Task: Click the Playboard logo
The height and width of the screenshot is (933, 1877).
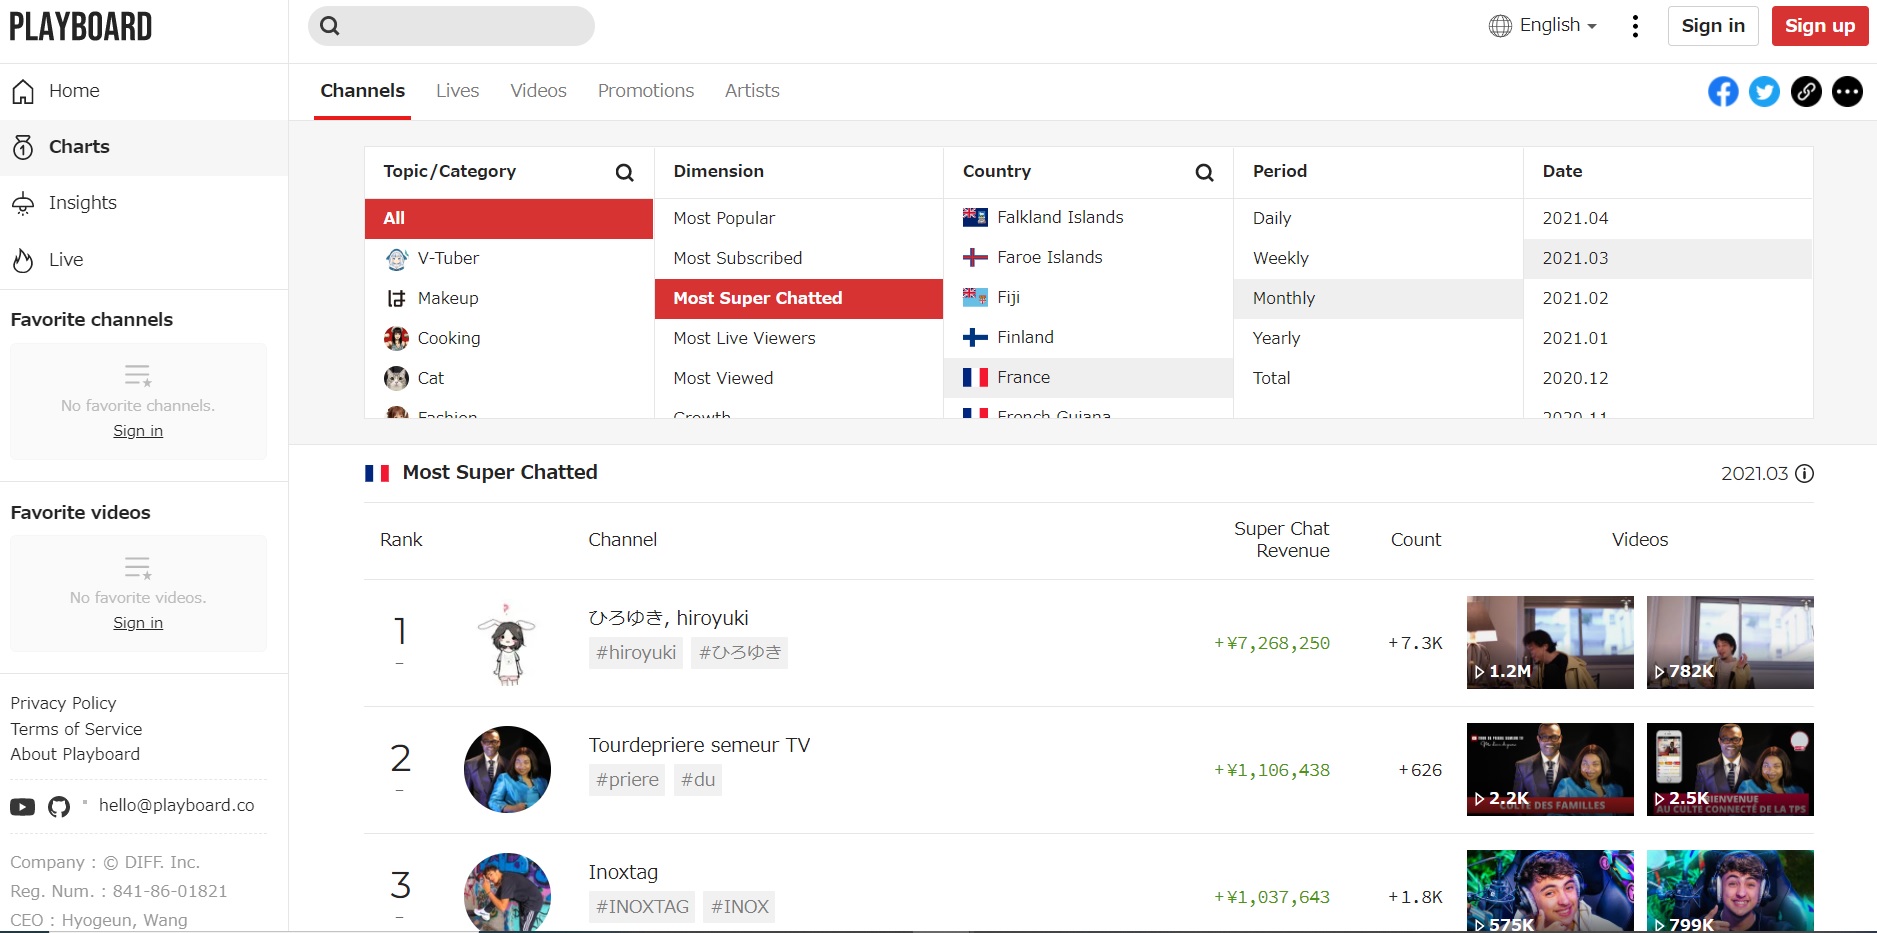Action: point(81,26)
